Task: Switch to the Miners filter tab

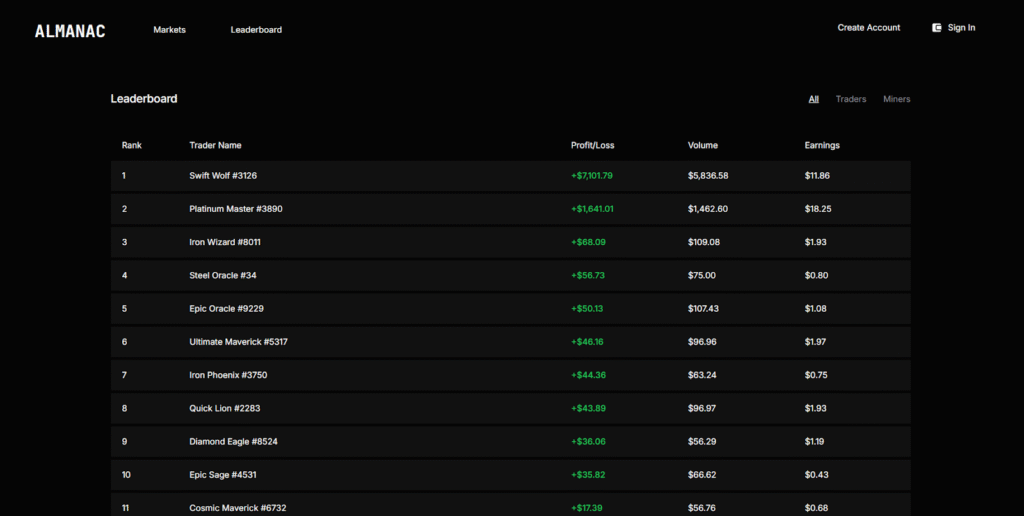Action: coord(896,99)
